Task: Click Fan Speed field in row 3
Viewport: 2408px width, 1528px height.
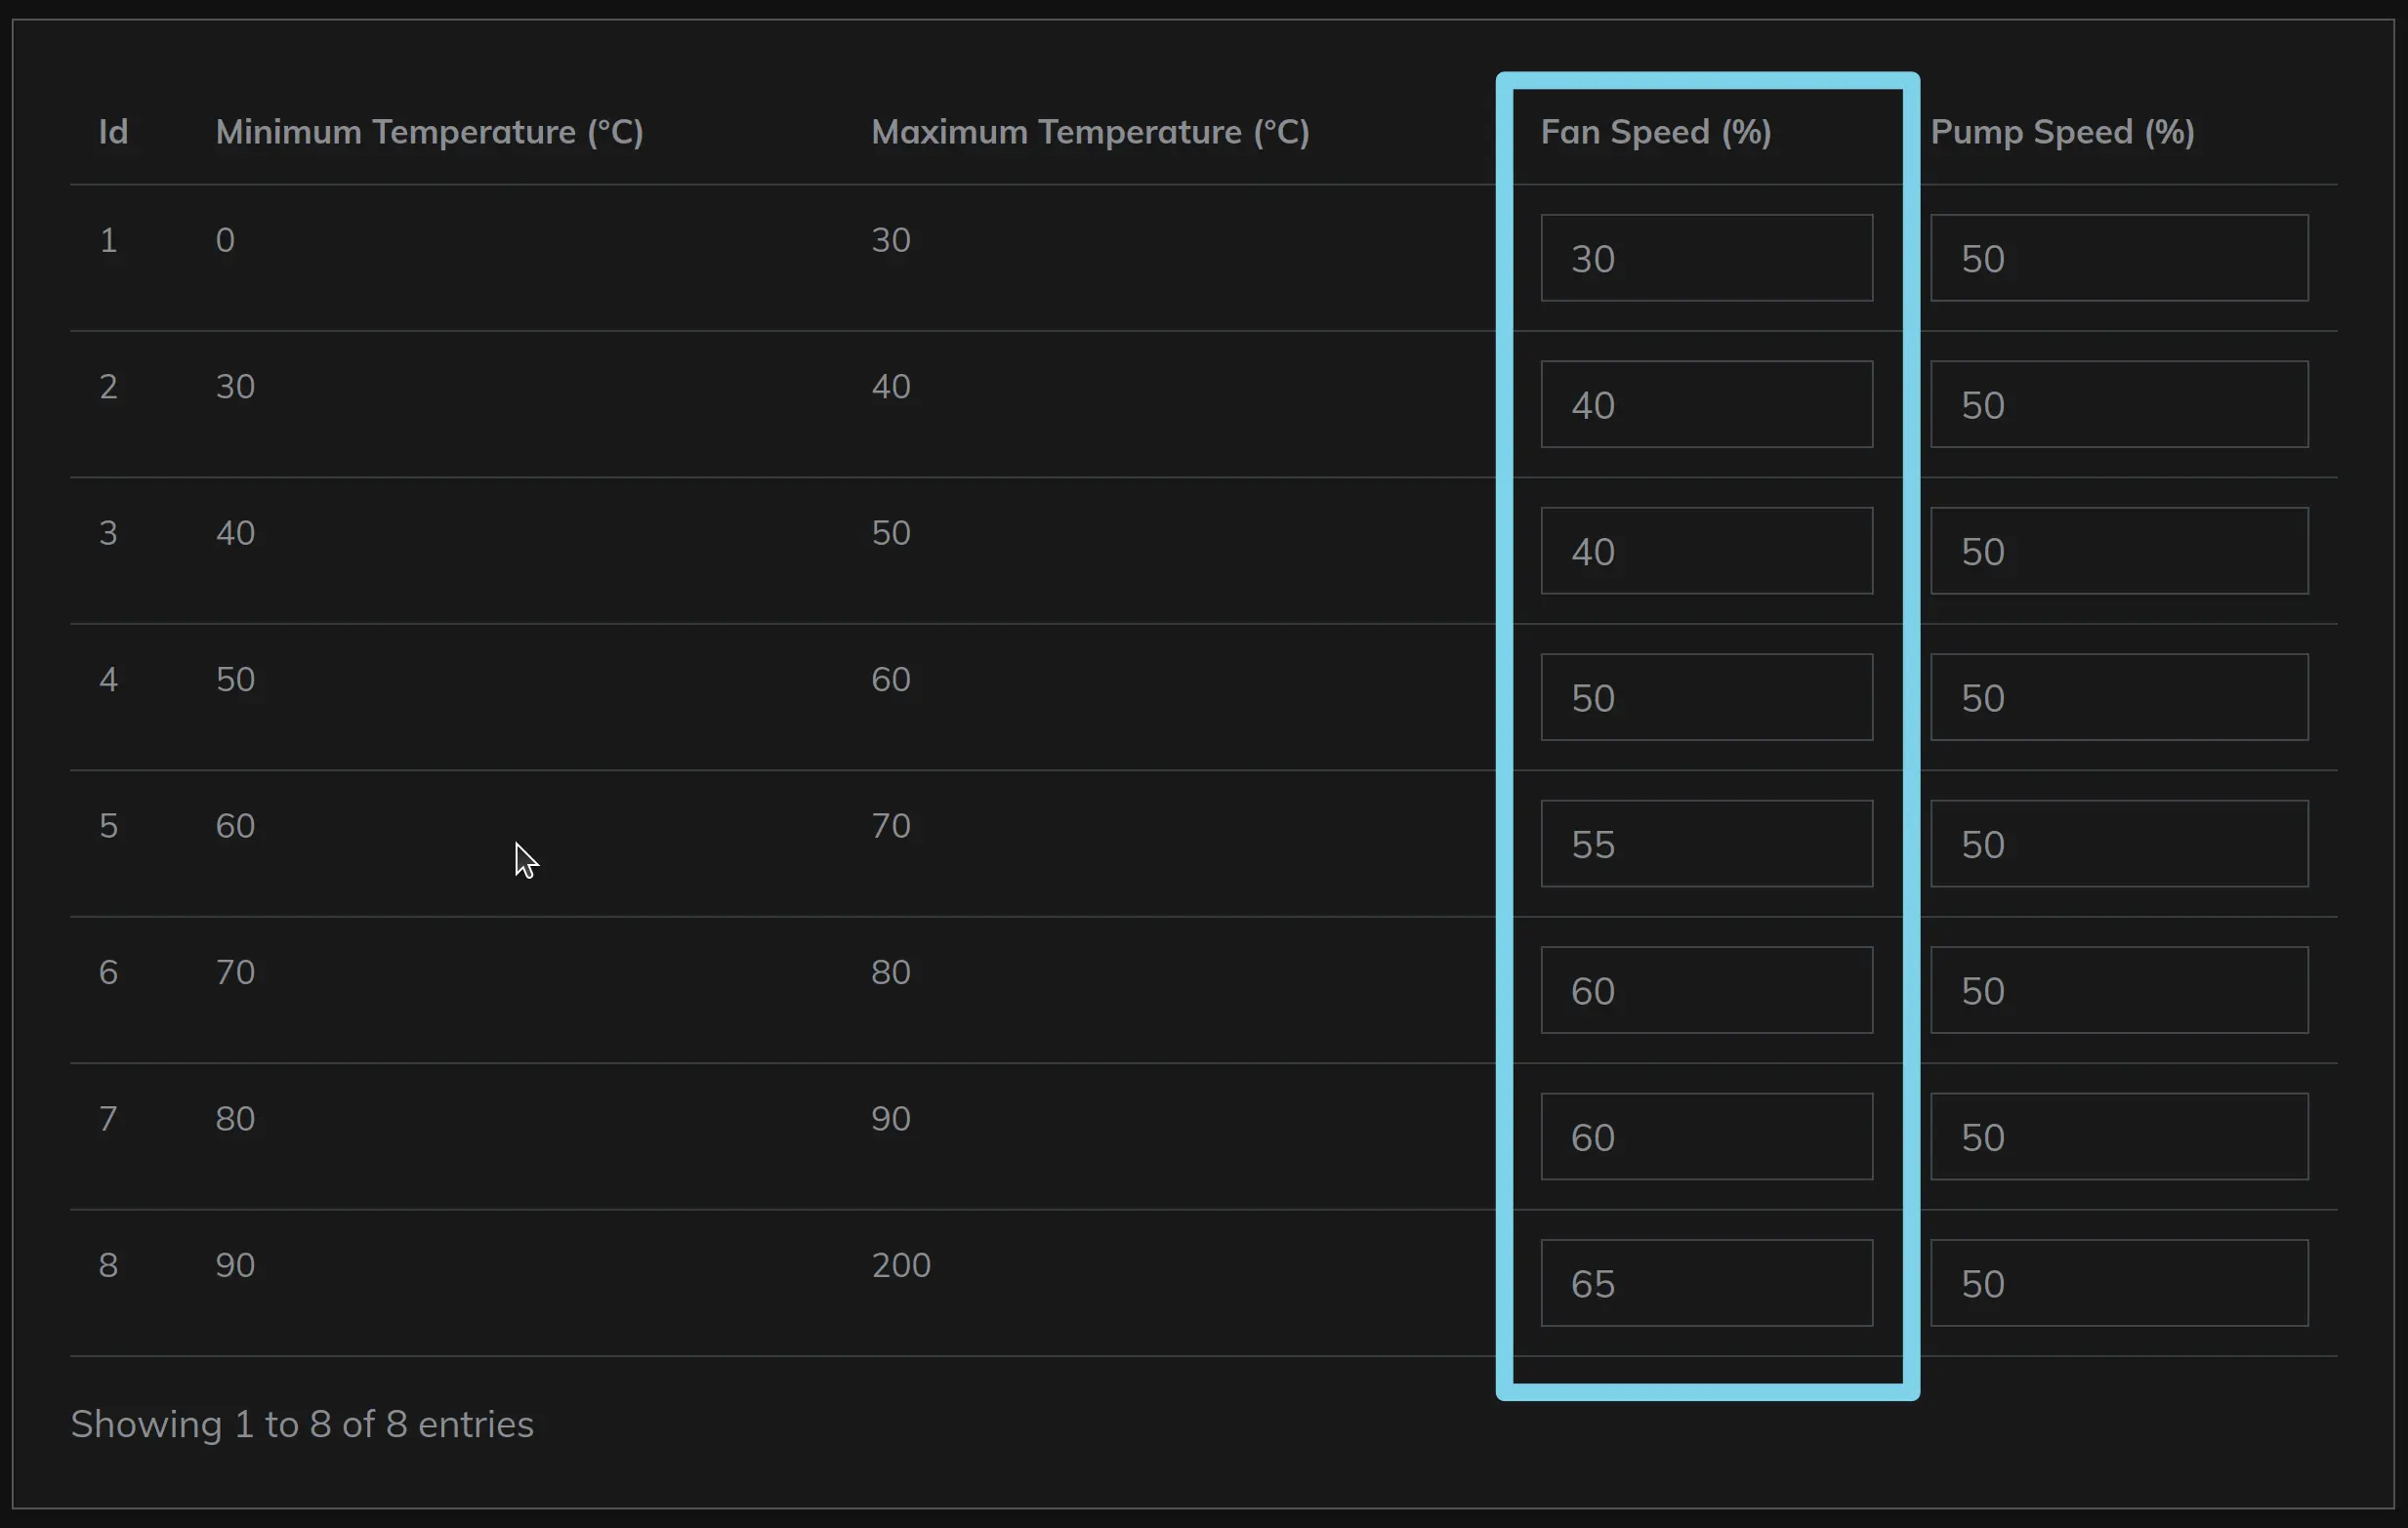Action: click(1706, 551)
